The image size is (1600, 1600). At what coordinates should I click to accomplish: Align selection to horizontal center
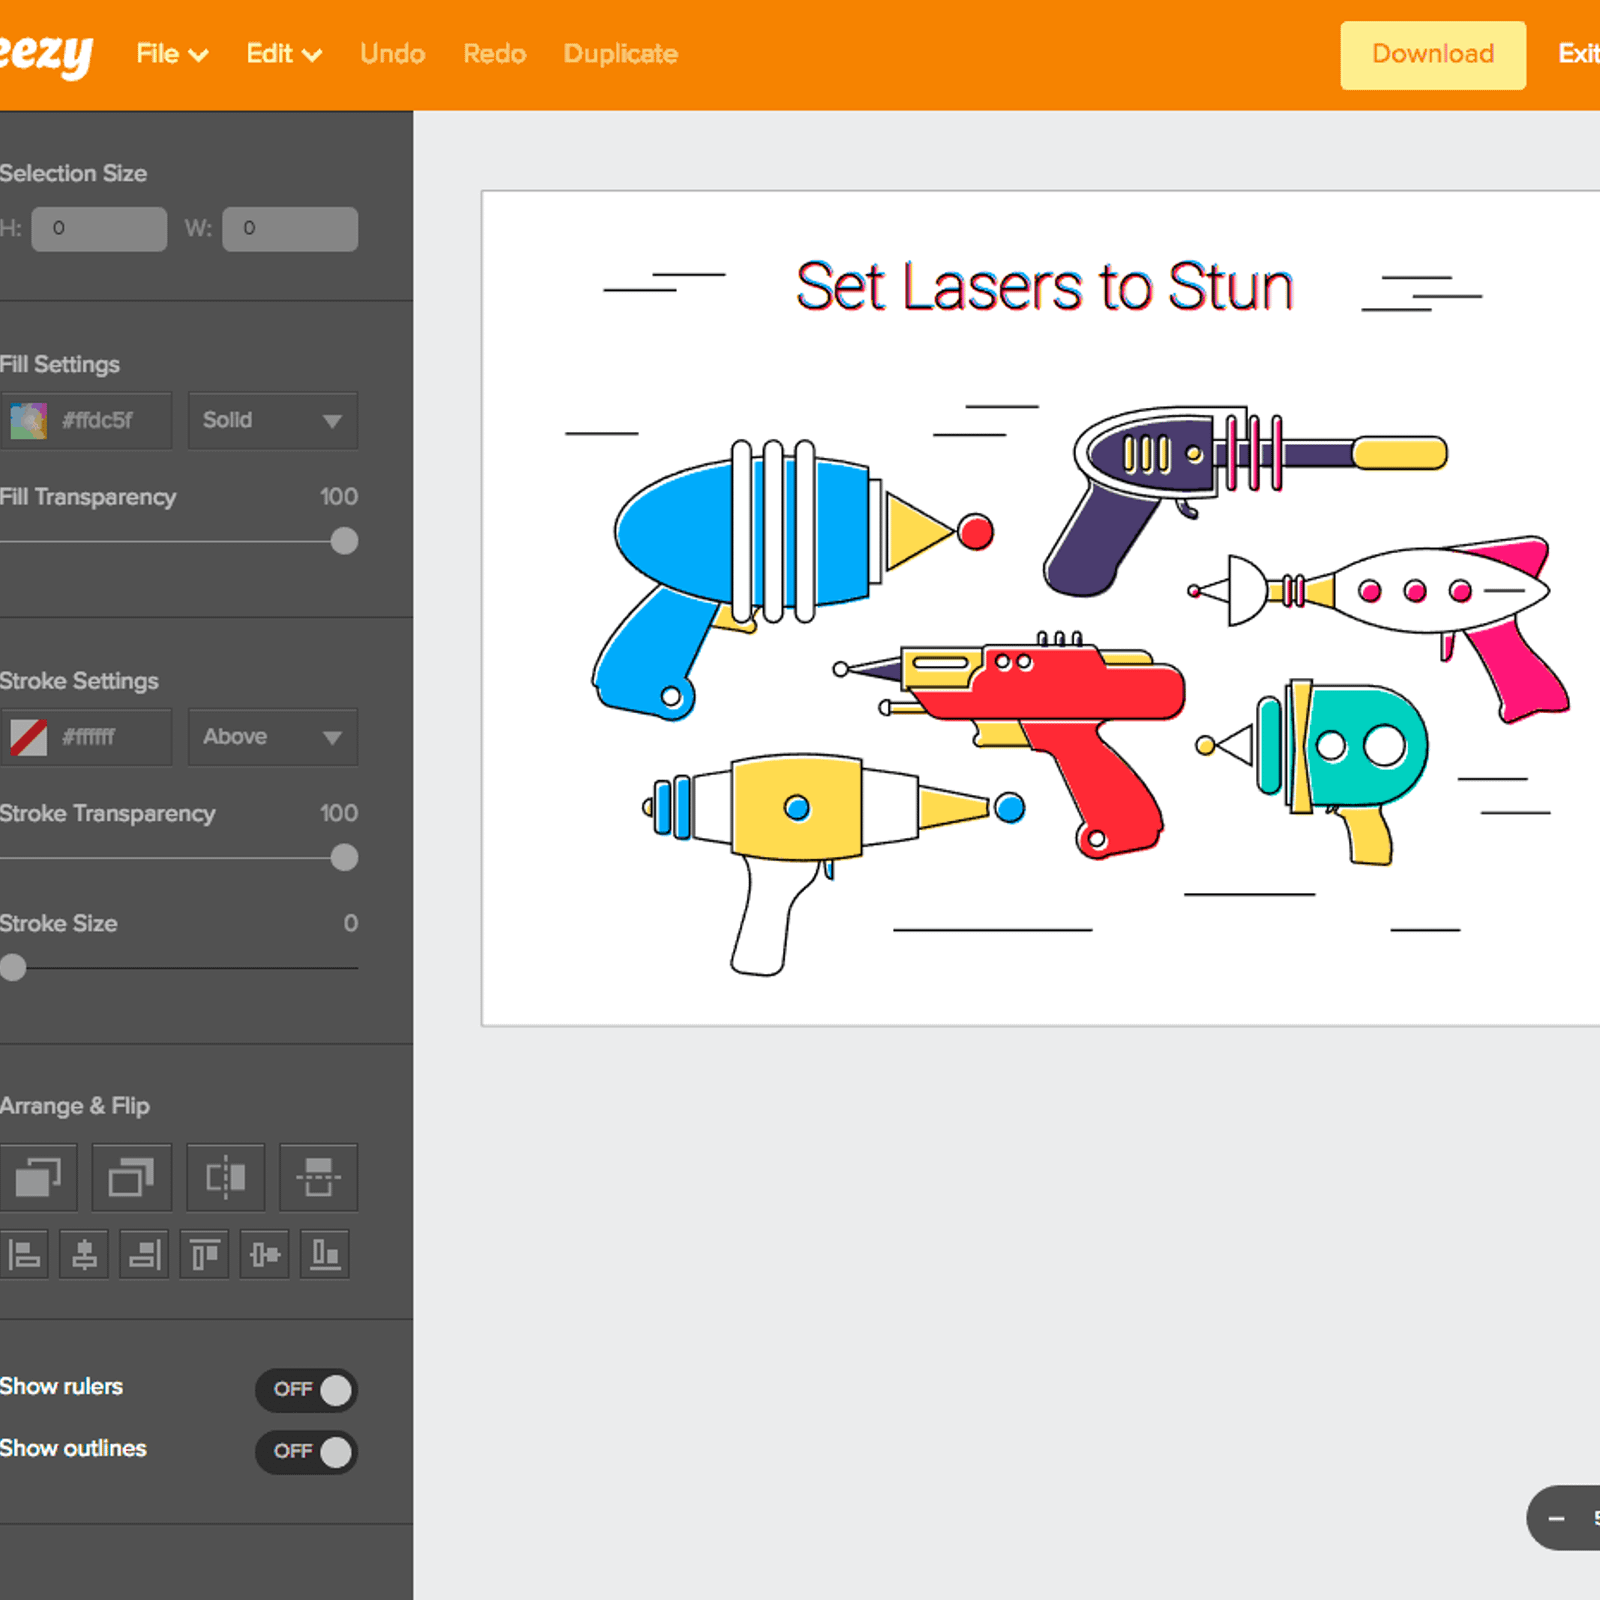click(x=85, y=1254)
